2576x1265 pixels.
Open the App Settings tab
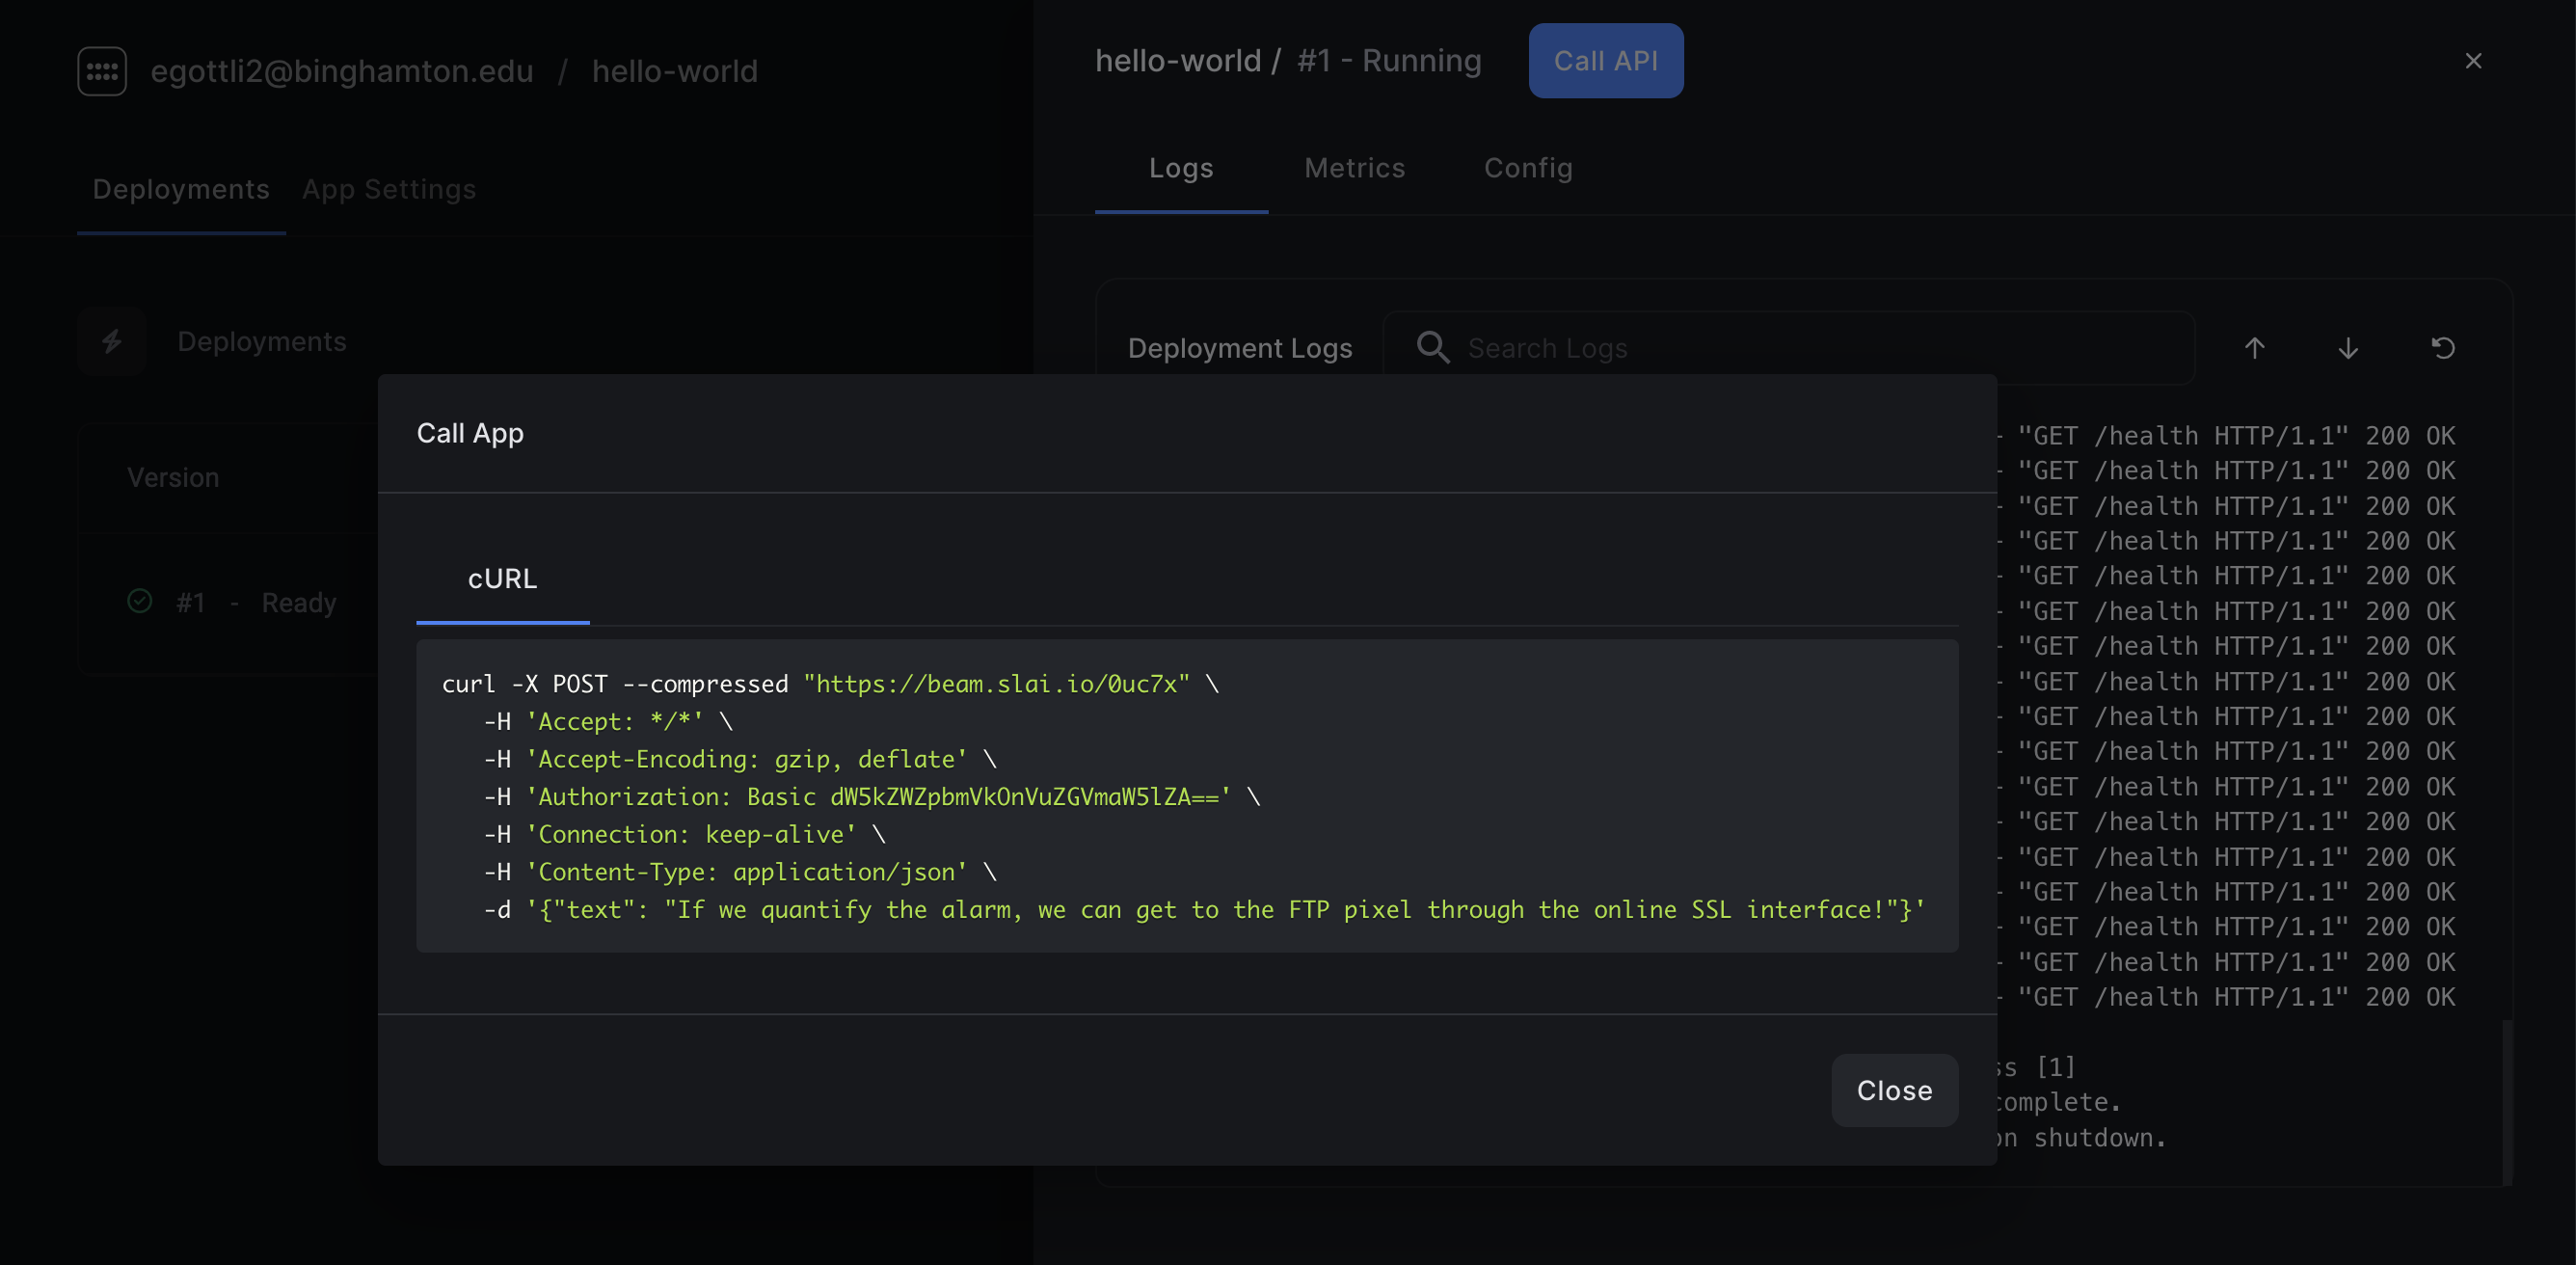coord(388,189)
